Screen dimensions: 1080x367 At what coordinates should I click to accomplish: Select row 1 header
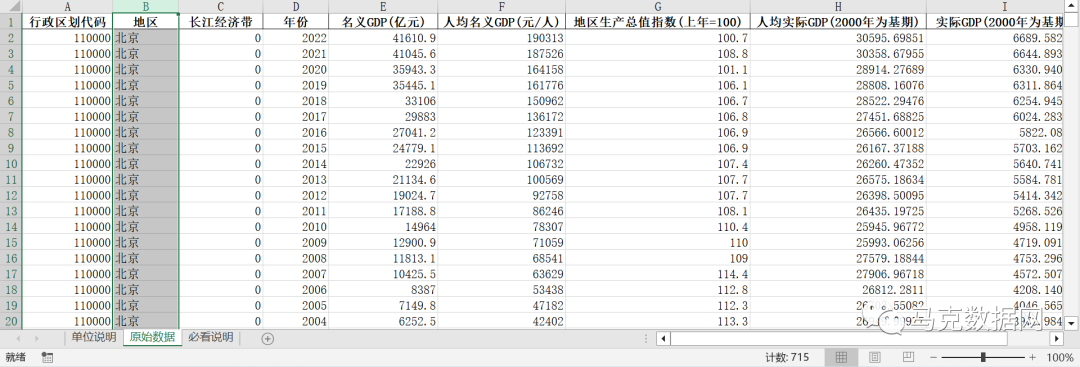click(11, 21)
